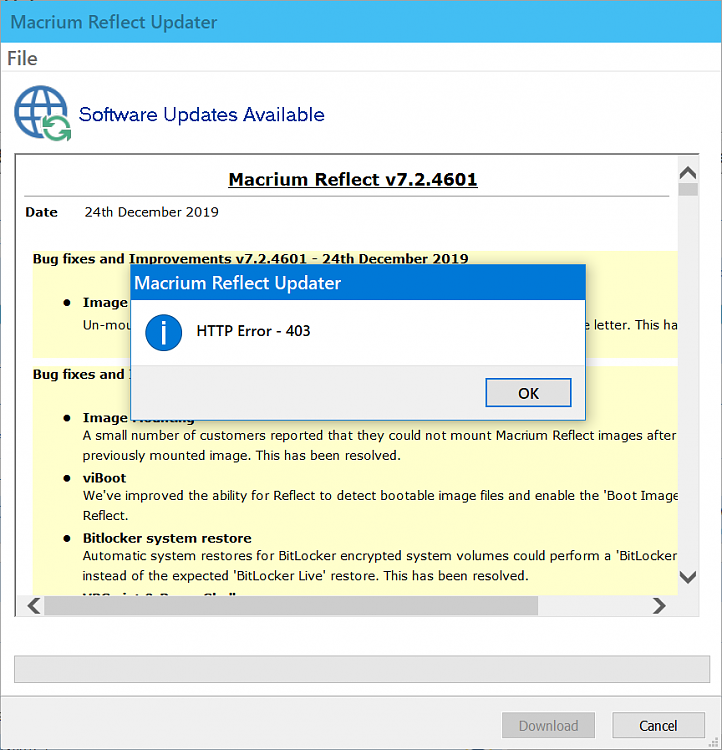Click the 'HTTP Error - 403' message text
The width and height of the screenshot is (722, 750).
253,331
